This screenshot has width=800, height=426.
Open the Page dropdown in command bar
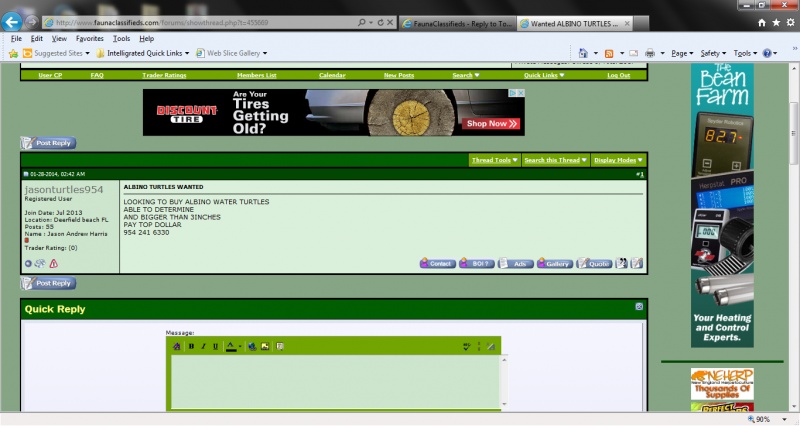point(682,53)
